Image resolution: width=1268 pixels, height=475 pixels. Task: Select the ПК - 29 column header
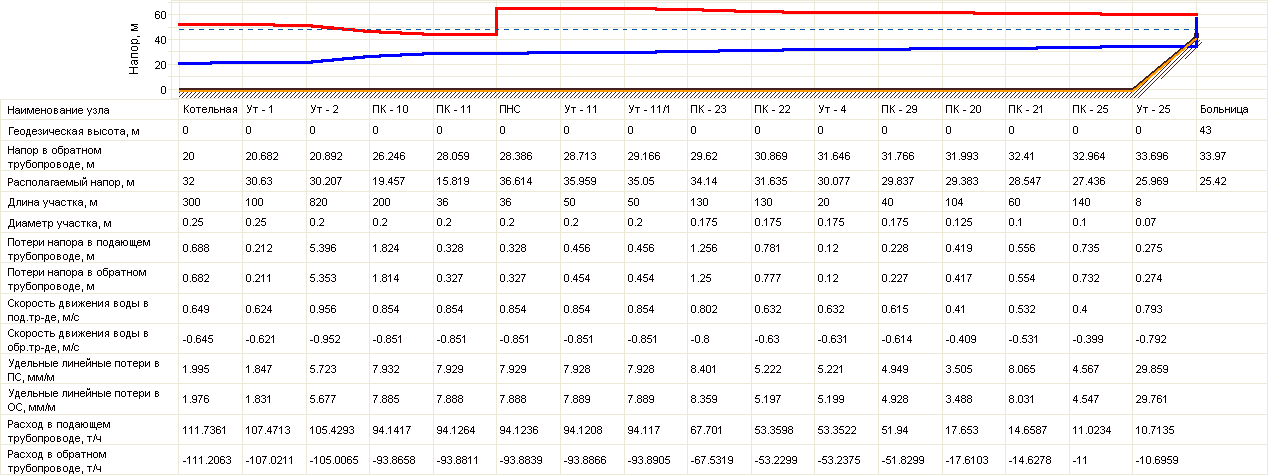899,109
